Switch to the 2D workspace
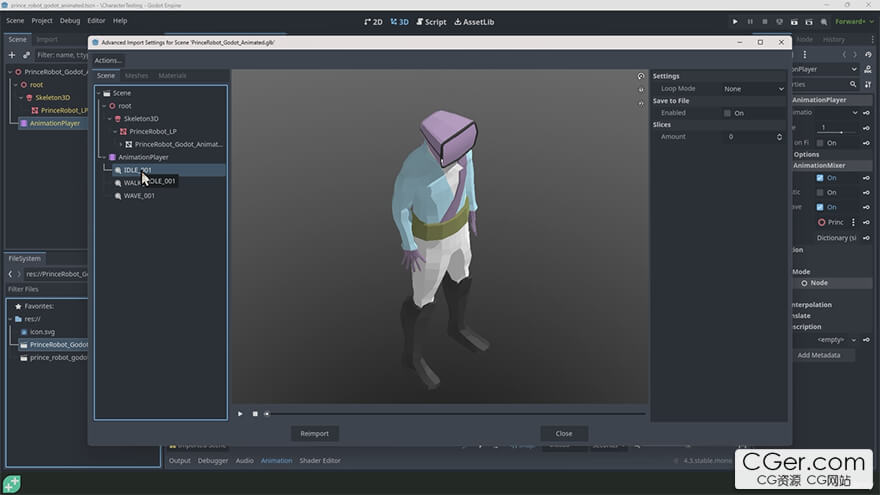The height and width of the screenshot is (495, 880). [x=373, y=22]
